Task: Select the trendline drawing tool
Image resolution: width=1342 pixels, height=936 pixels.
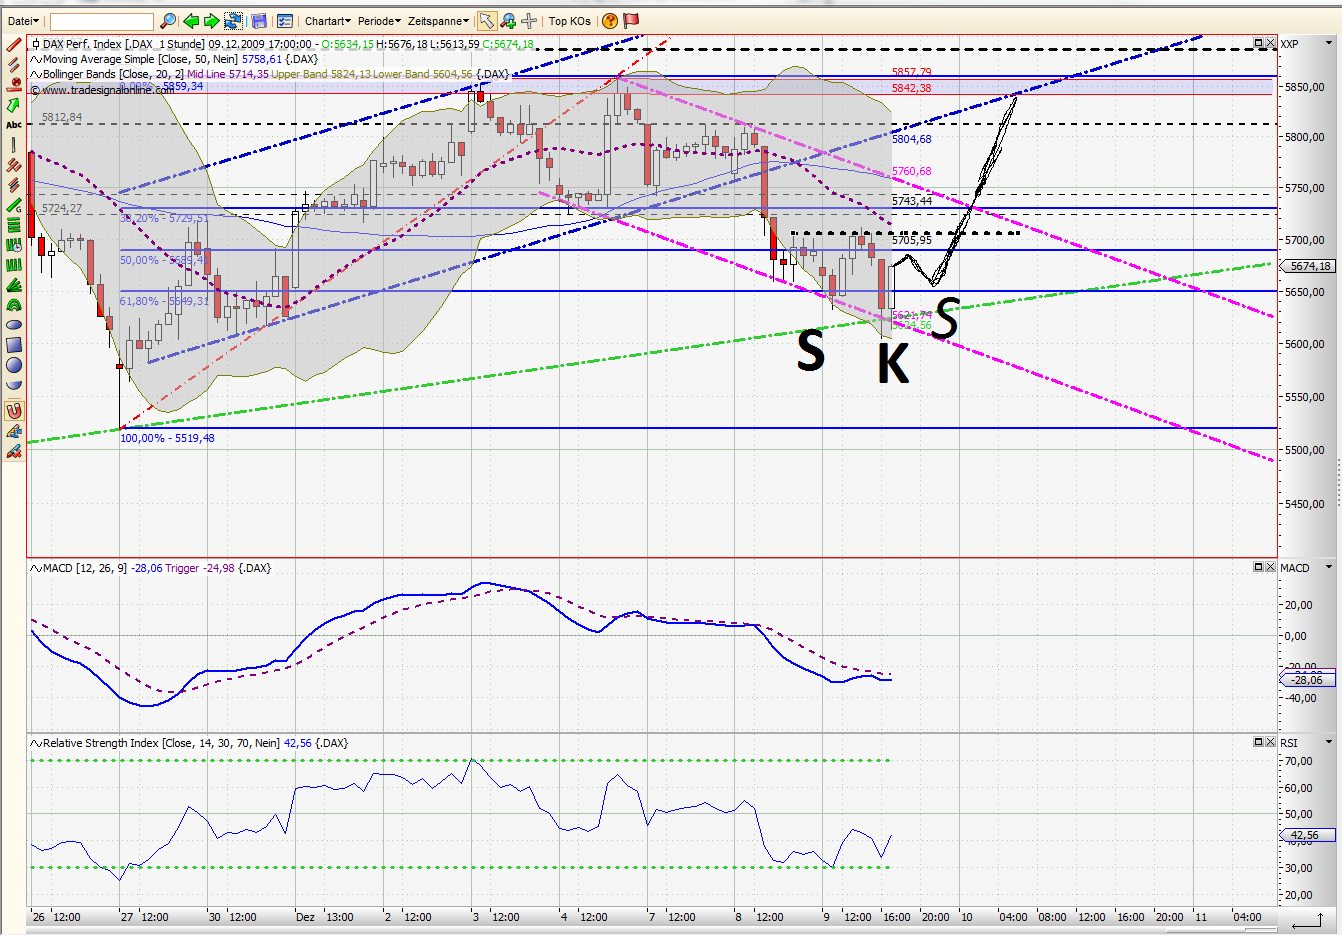Action: coord(13,45)
